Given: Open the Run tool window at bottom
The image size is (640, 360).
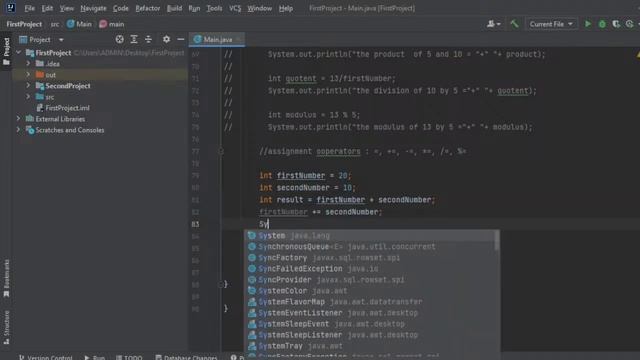Looking at the screenshot, I should [94, 357].
